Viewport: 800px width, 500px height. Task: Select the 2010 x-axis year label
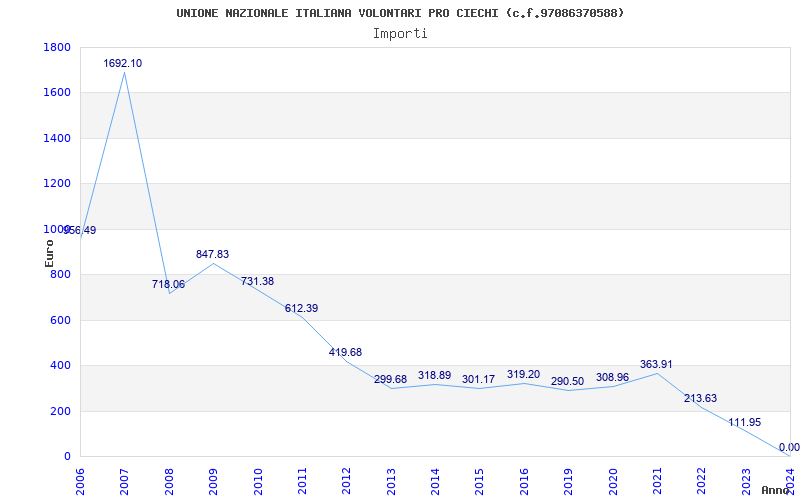coord(258,481)
